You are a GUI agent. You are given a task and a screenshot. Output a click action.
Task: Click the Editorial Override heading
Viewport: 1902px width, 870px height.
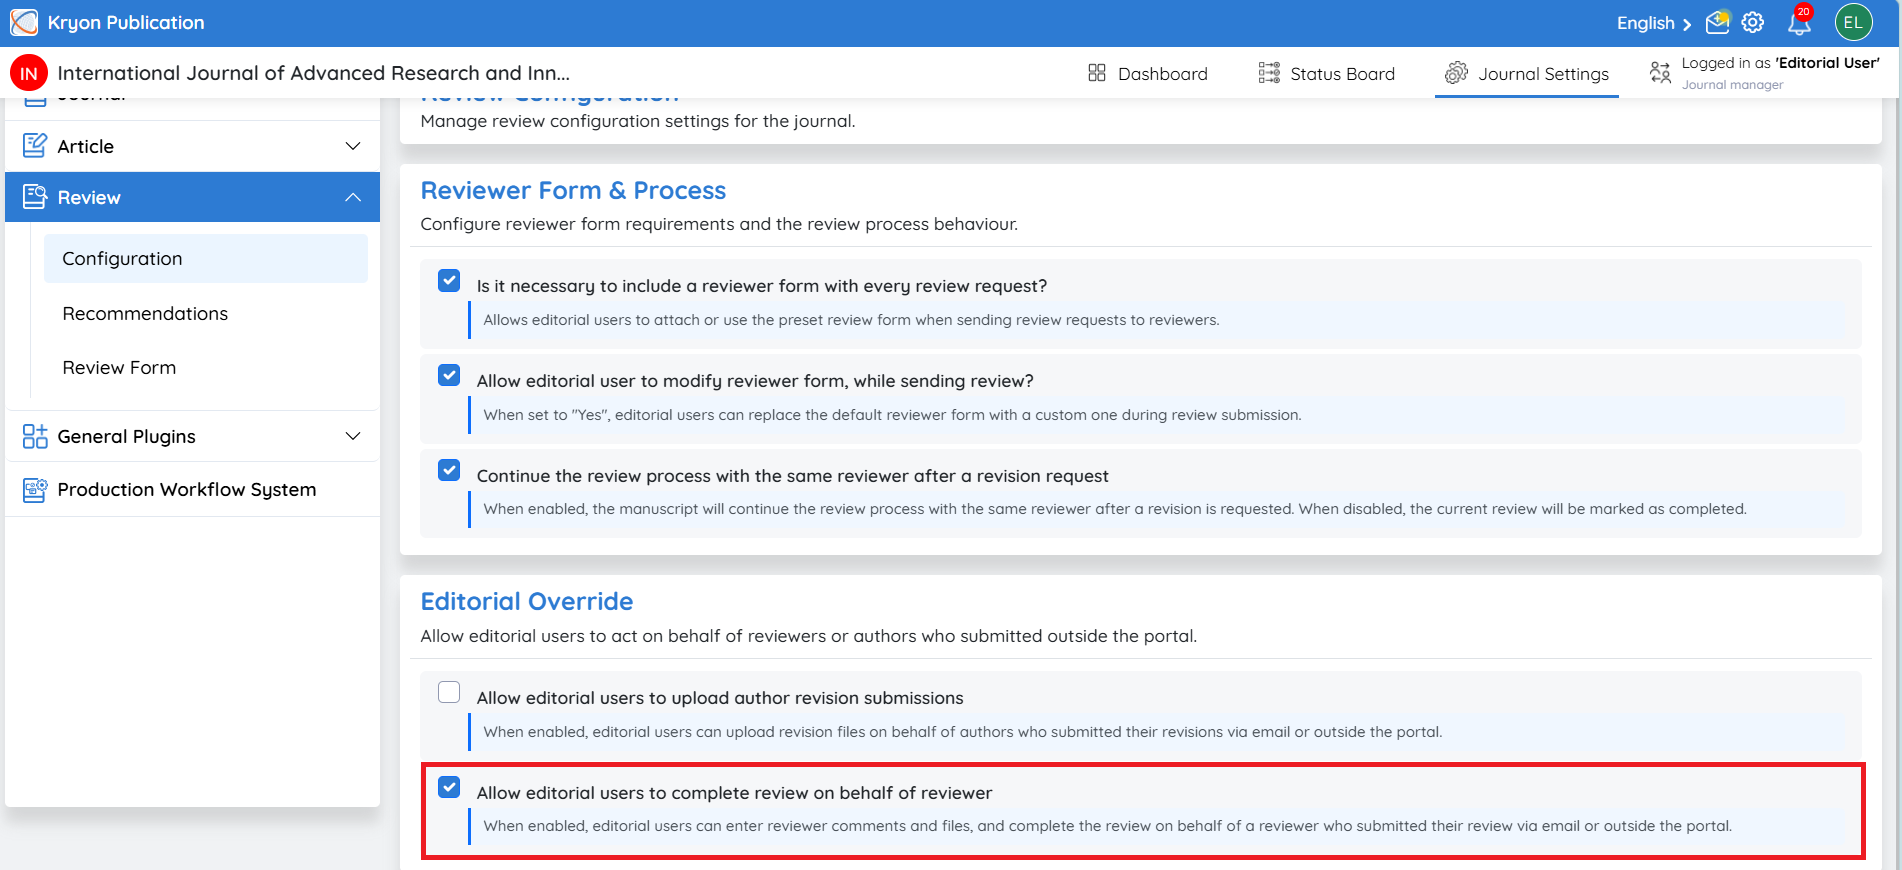tap(527, 601)
